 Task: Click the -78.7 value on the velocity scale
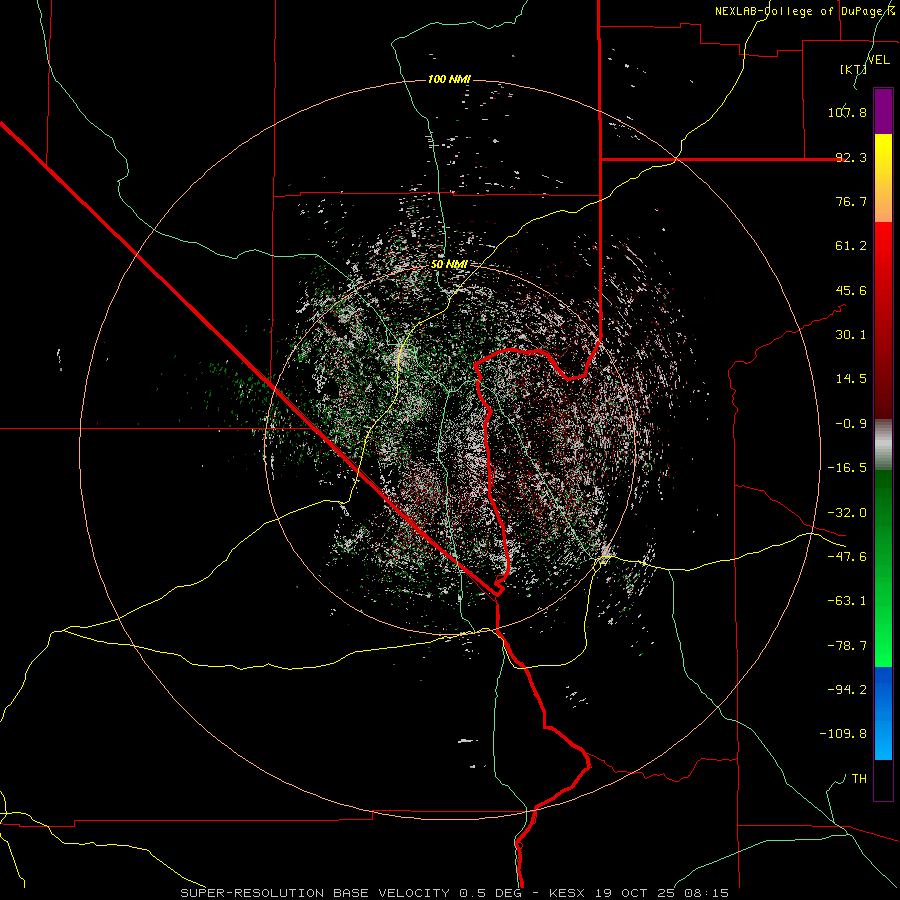(x=847, y=646)
